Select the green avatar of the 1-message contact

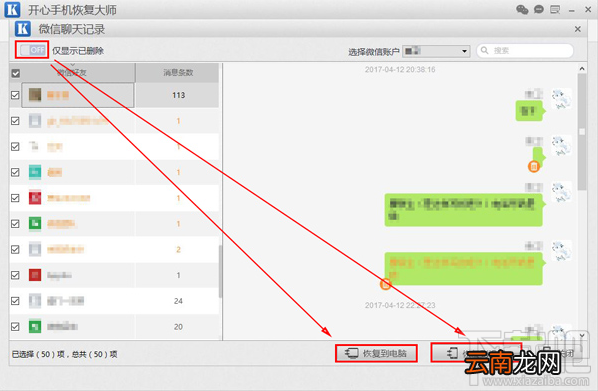(35, 224)
